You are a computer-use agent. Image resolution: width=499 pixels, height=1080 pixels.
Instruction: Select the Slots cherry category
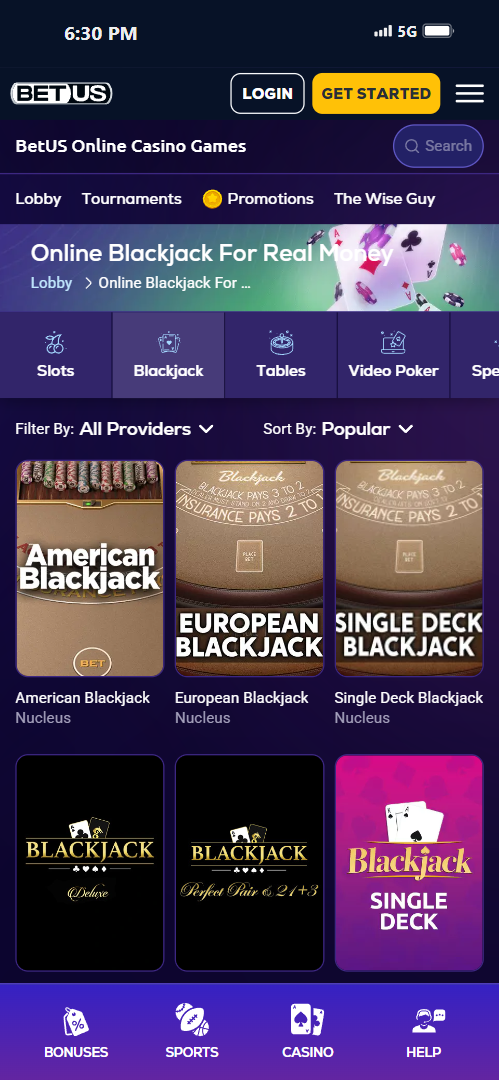[55, 355]
